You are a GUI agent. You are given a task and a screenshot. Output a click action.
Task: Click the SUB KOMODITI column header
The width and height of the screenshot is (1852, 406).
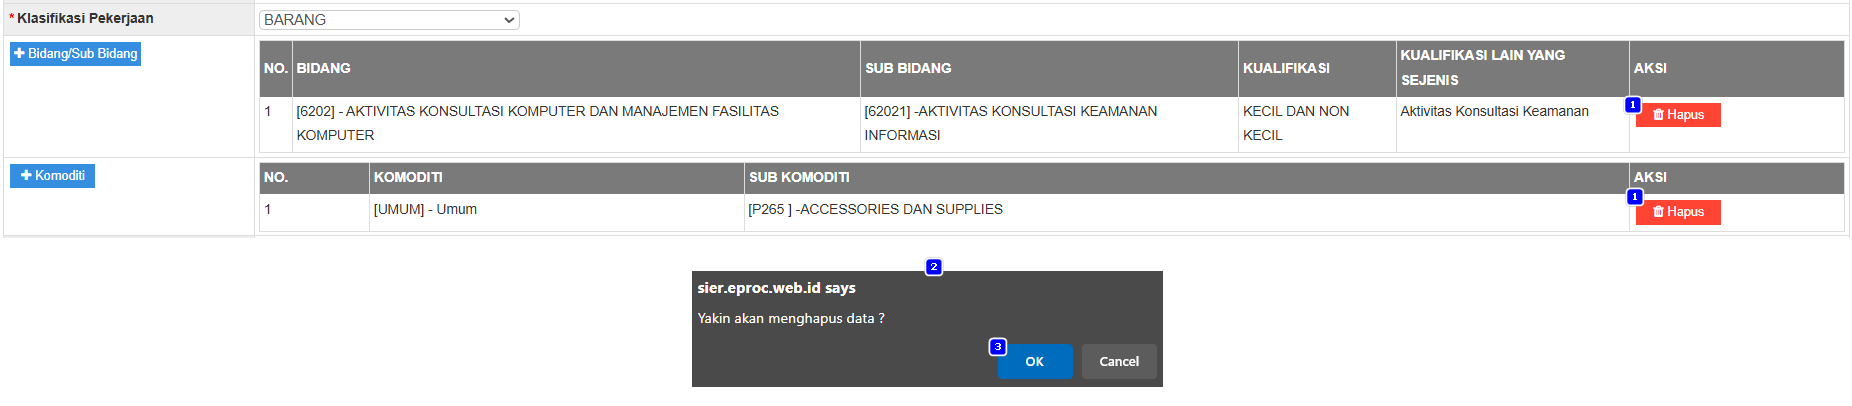point(799,178)
